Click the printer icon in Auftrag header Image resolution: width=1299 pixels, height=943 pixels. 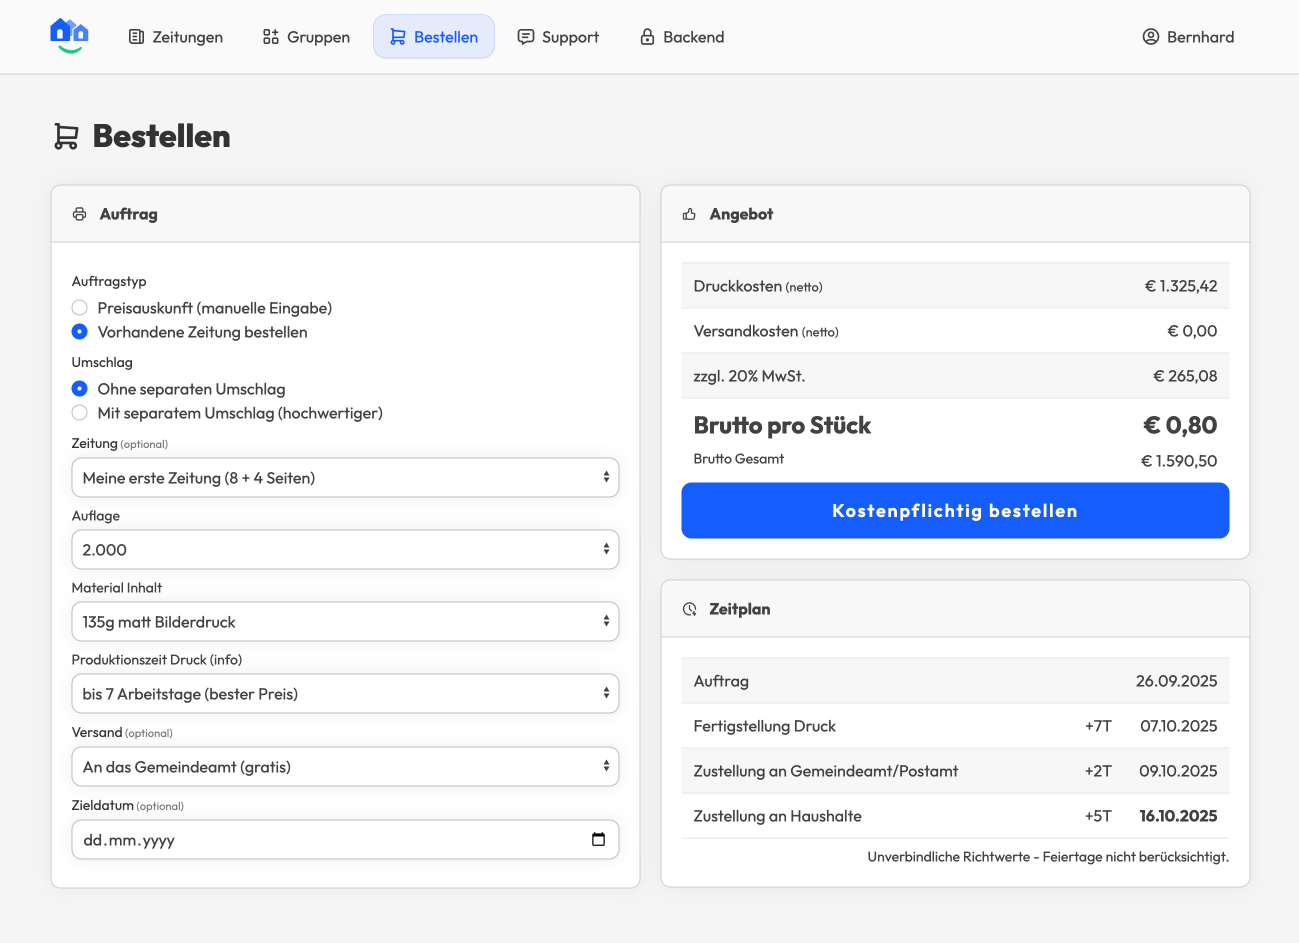[80, 214]
